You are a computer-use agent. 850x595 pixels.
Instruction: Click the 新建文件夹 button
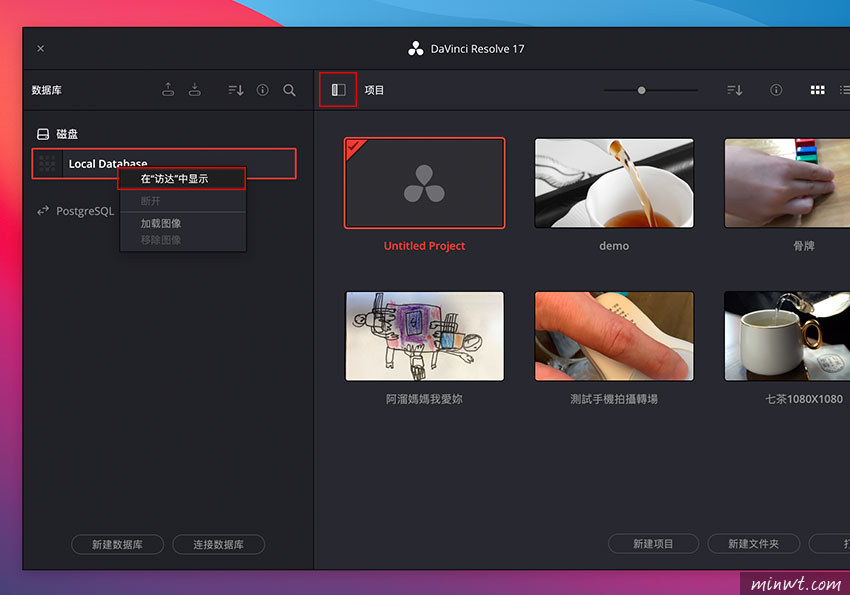coord(754,544)
